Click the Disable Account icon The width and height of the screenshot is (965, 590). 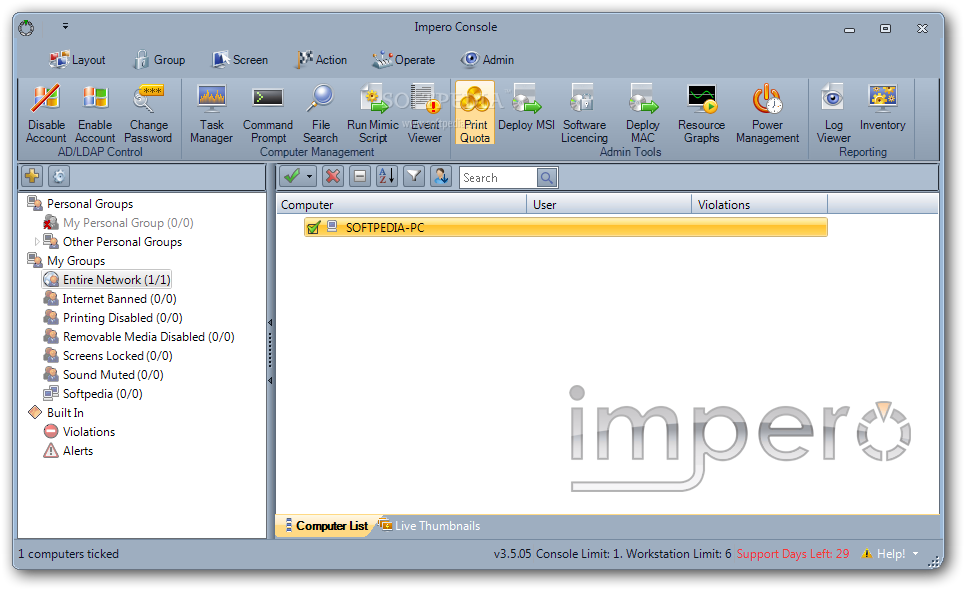(46, 114)
